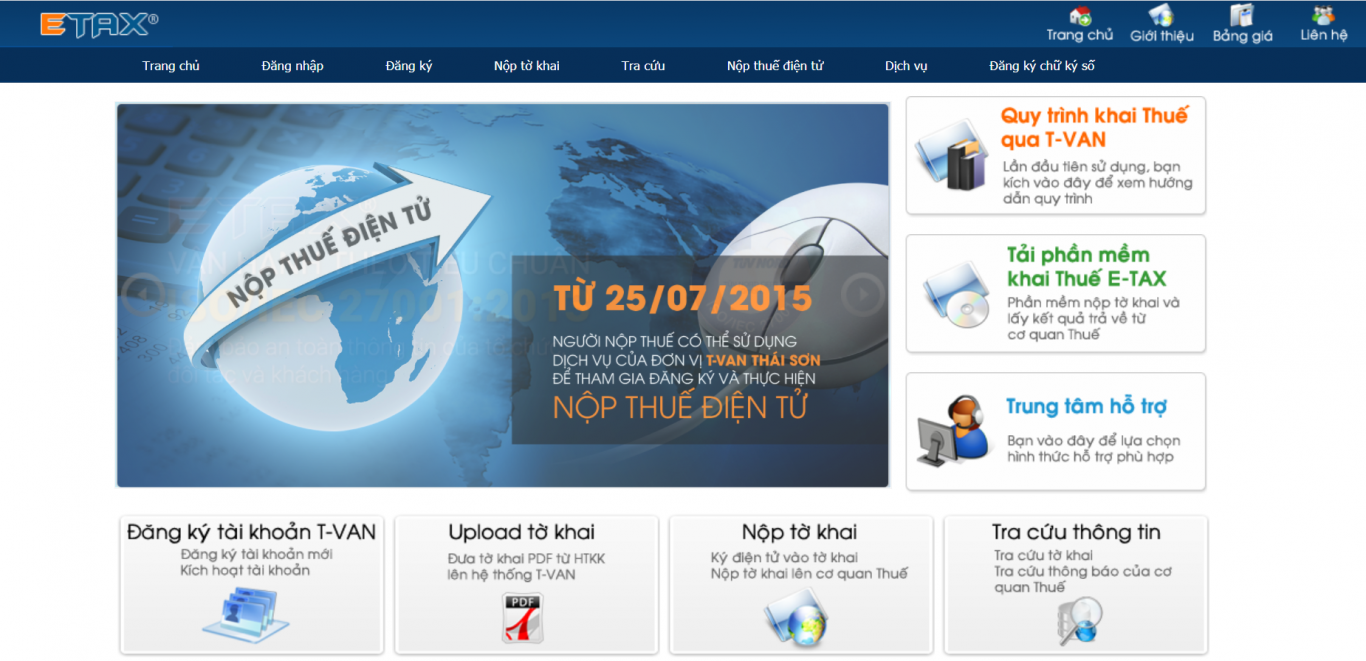Image resolution: width=1366 pixels, height=661 pixels.
Task: Open the Tra cứu navigation item
Action: point(643,66)
